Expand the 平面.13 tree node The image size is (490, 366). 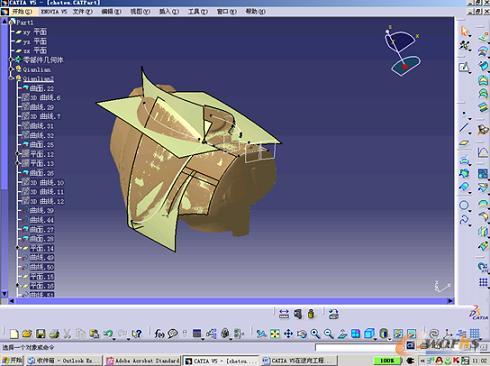18,163
